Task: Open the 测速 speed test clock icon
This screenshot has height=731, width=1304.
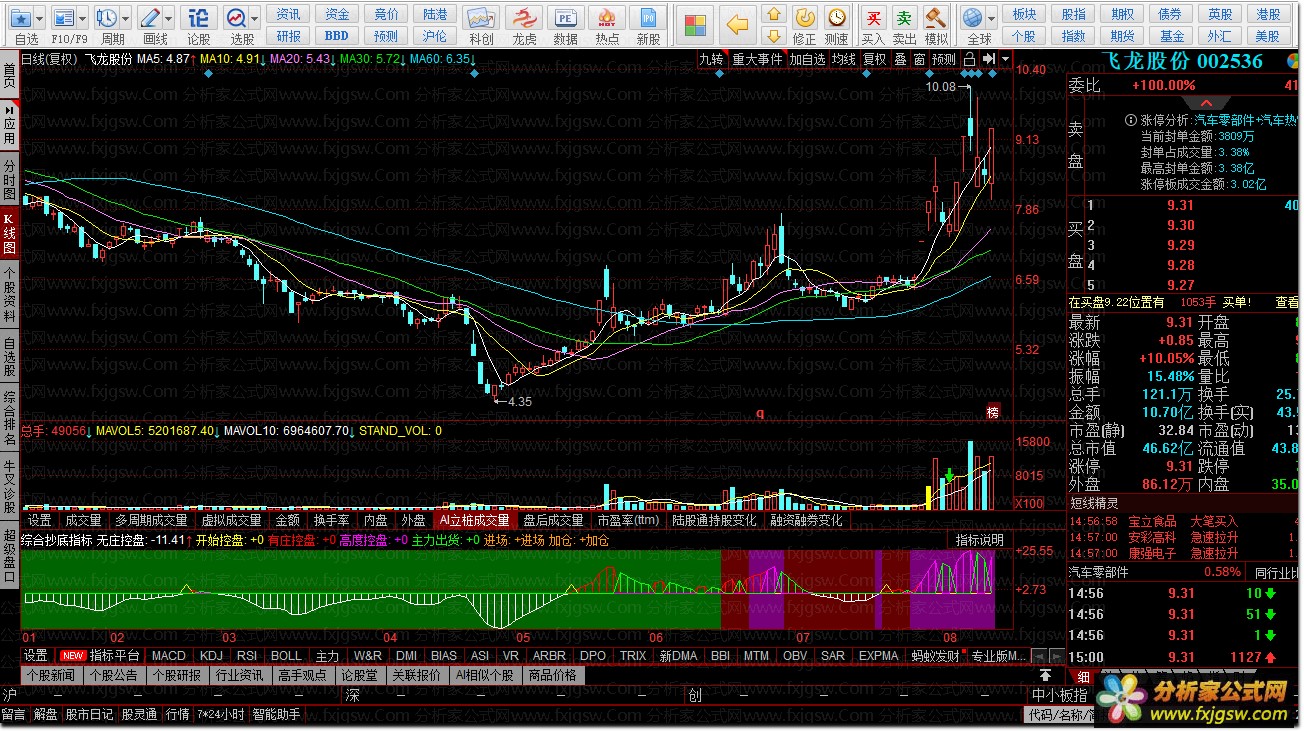Action: [837, 18]
